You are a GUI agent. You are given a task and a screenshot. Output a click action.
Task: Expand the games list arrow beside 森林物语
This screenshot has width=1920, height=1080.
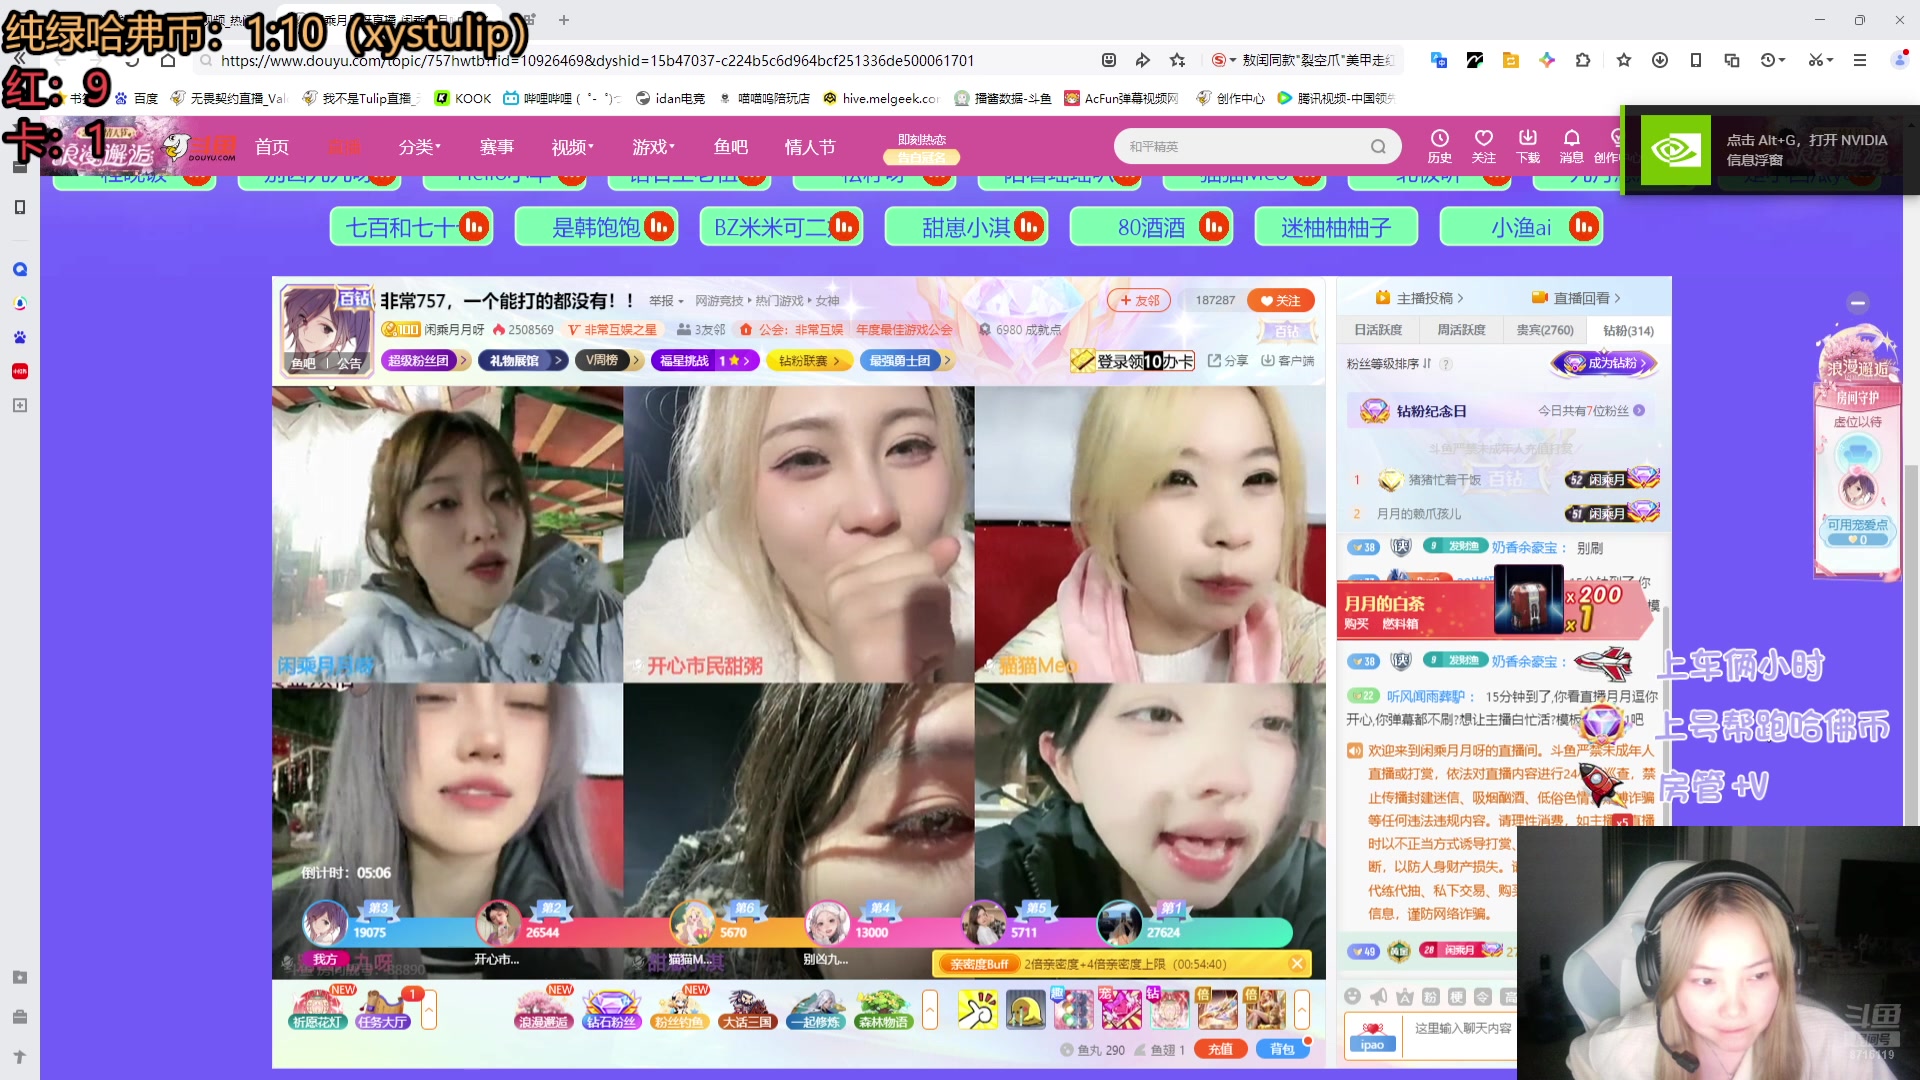930,1010
